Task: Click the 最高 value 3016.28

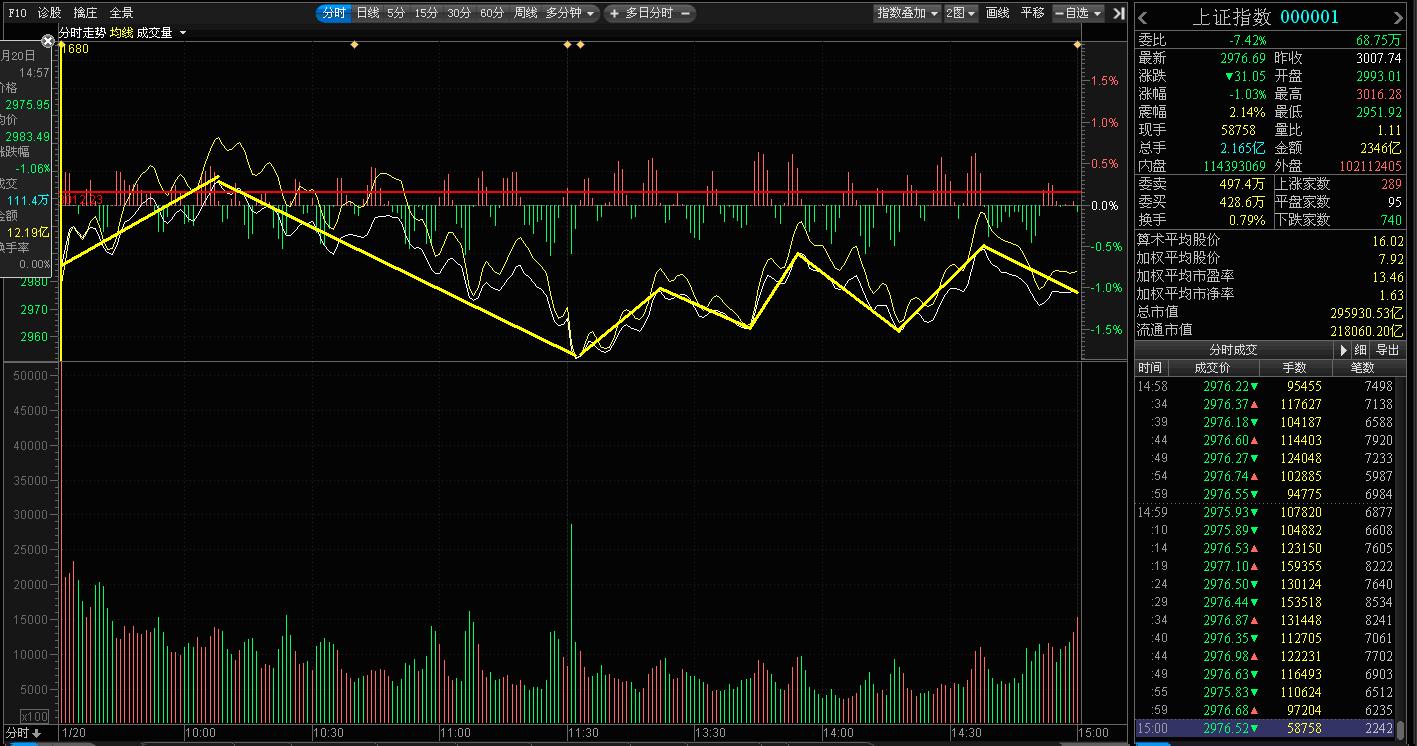Action: pyautogui.click(x=1379, y=94)
